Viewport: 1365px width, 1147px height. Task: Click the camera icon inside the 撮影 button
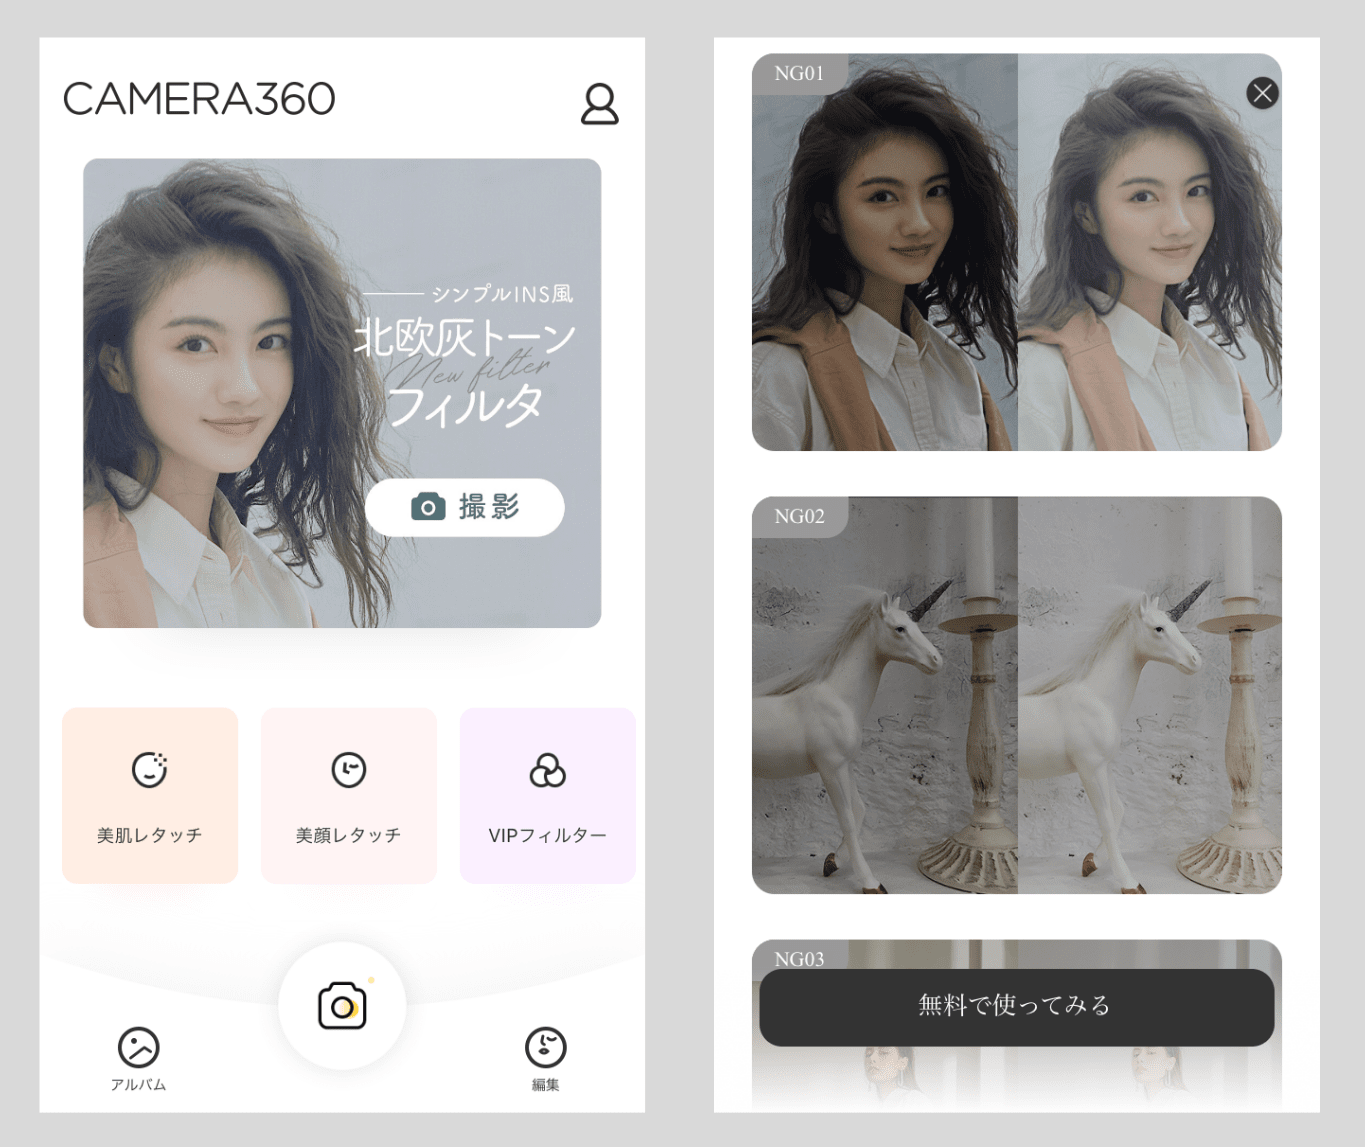tap(429, 507)
